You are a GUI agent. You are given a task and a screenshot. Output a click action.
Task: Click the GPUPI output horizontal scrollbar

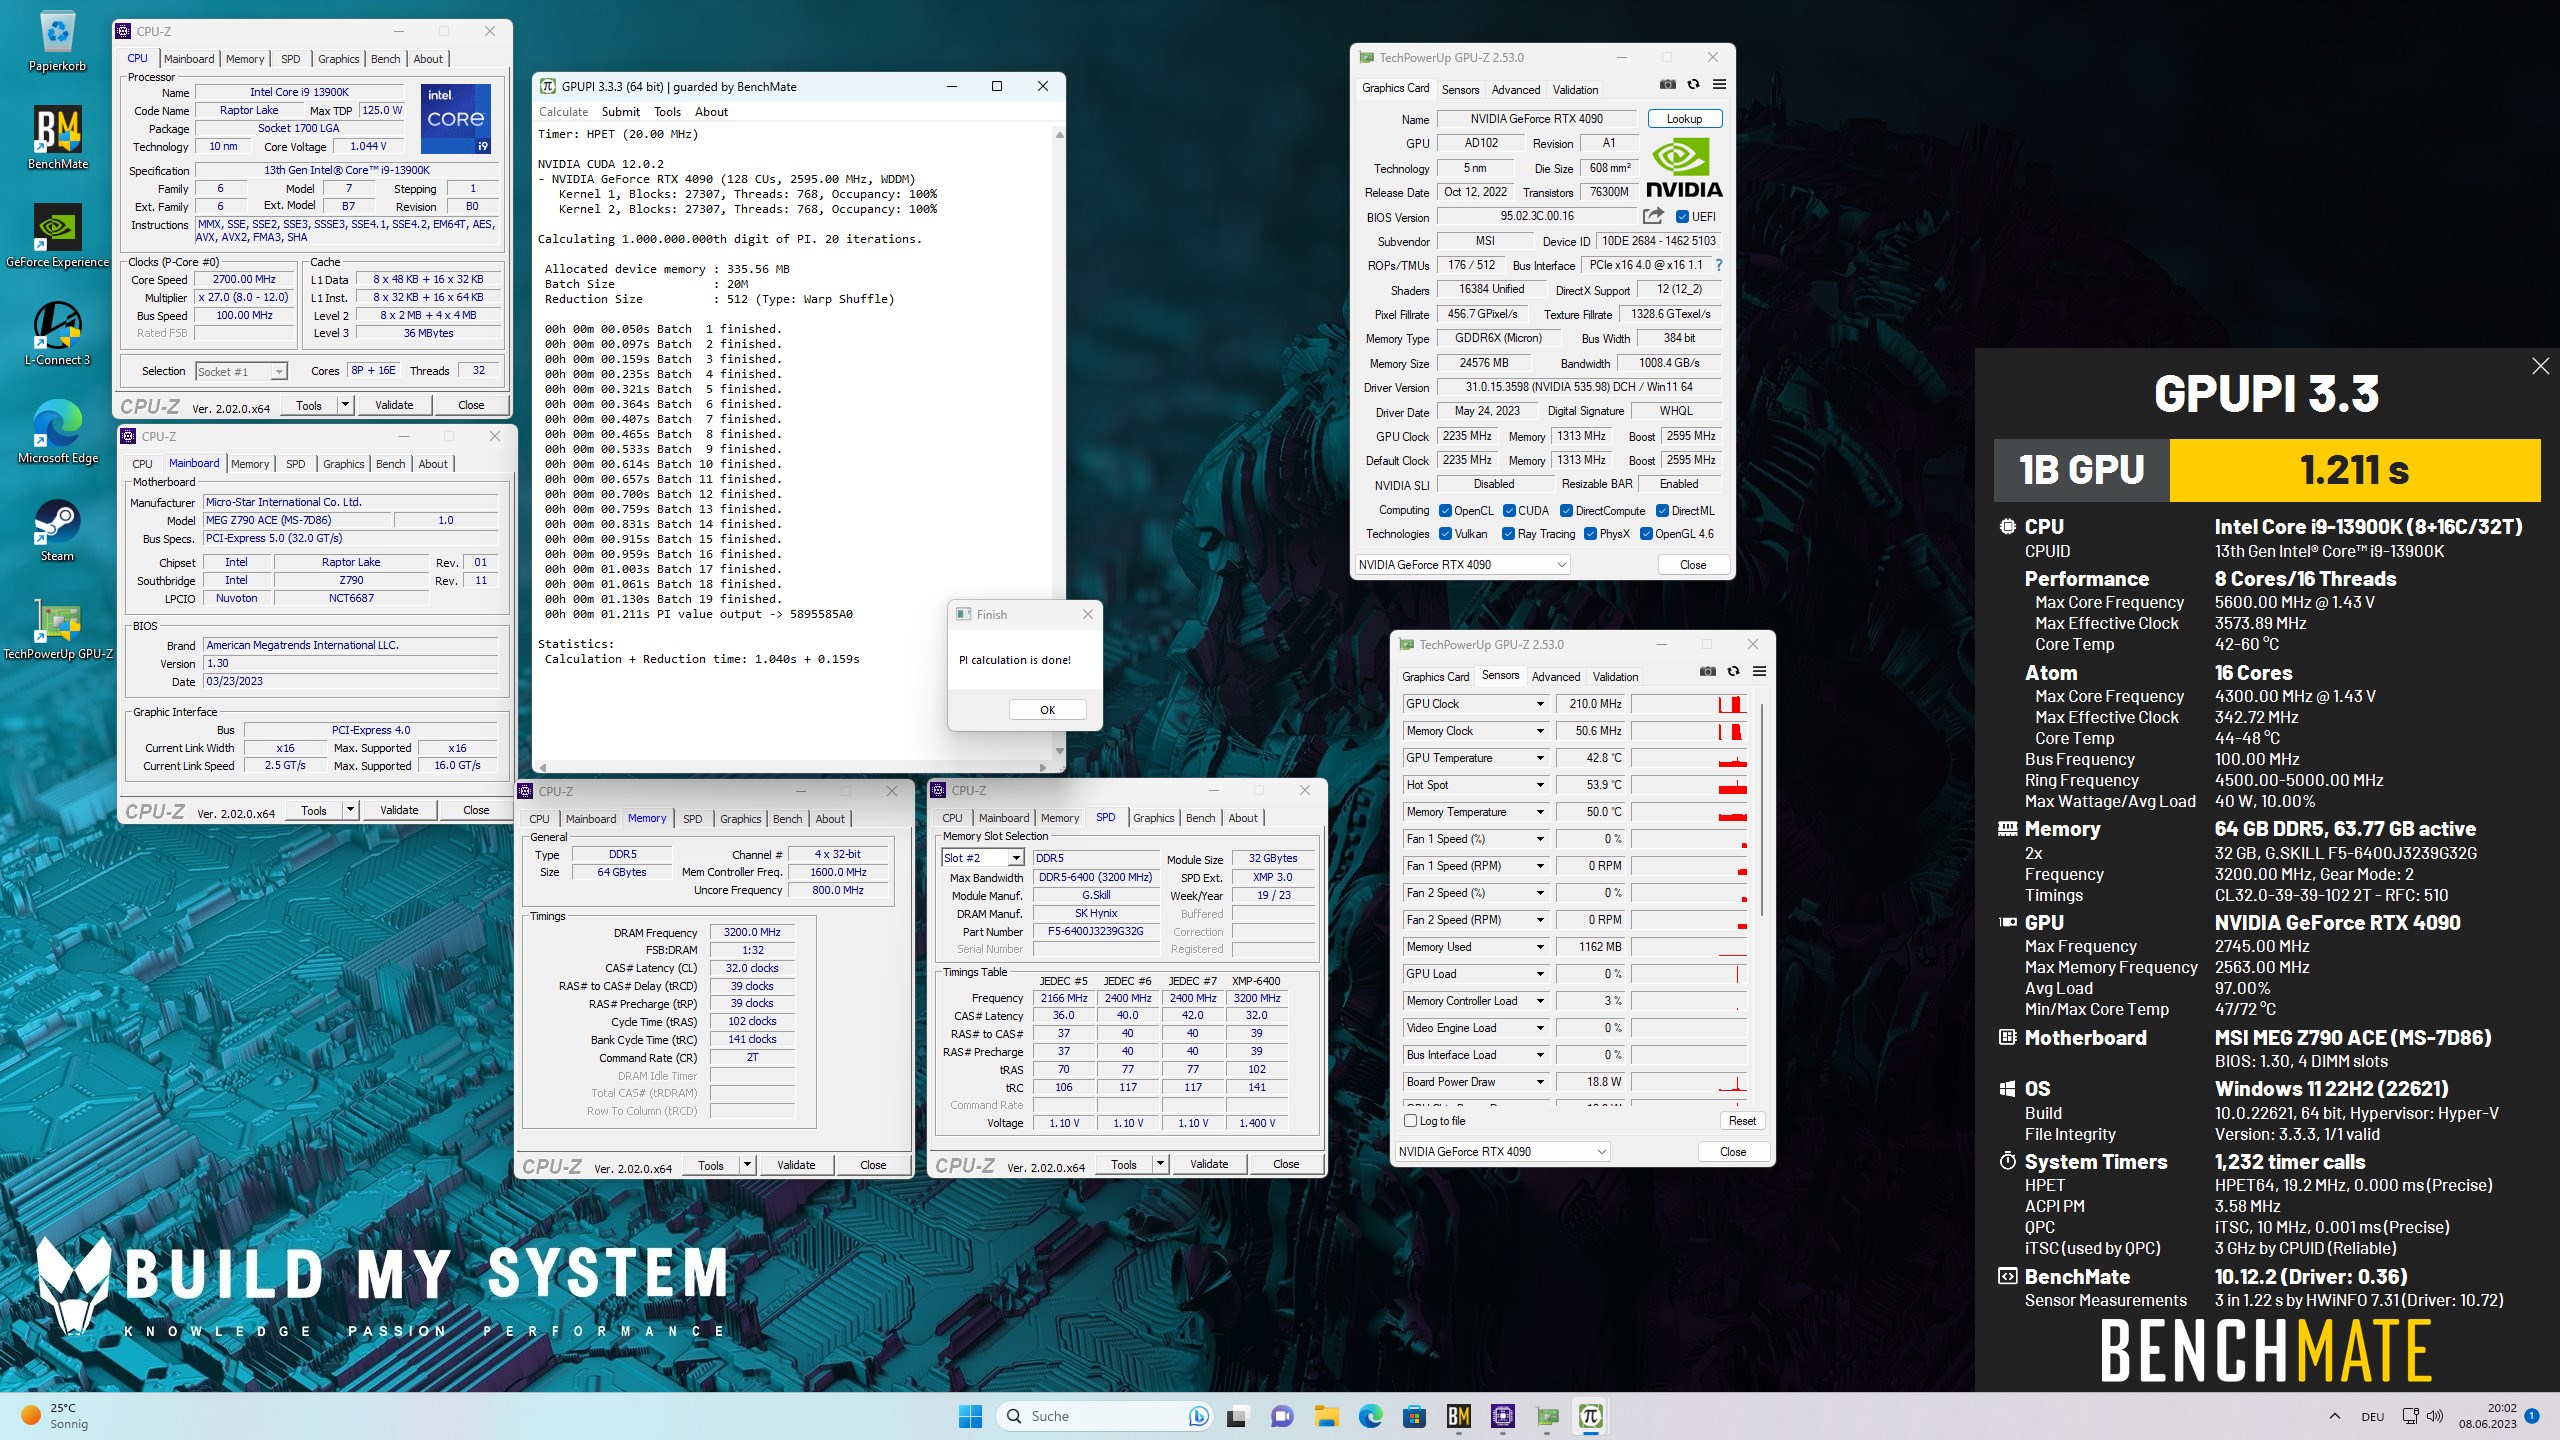(793, 767)
